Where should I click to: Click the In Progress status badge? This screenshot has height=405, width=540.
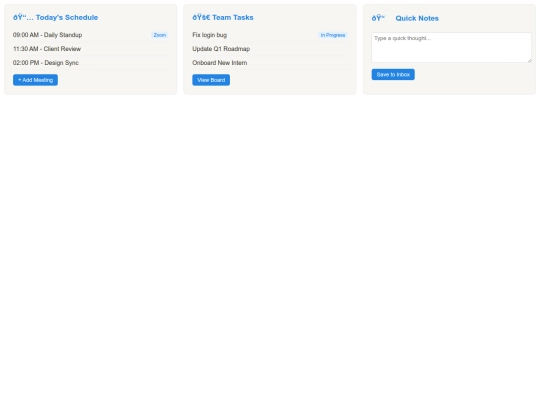tap(333, 35)
